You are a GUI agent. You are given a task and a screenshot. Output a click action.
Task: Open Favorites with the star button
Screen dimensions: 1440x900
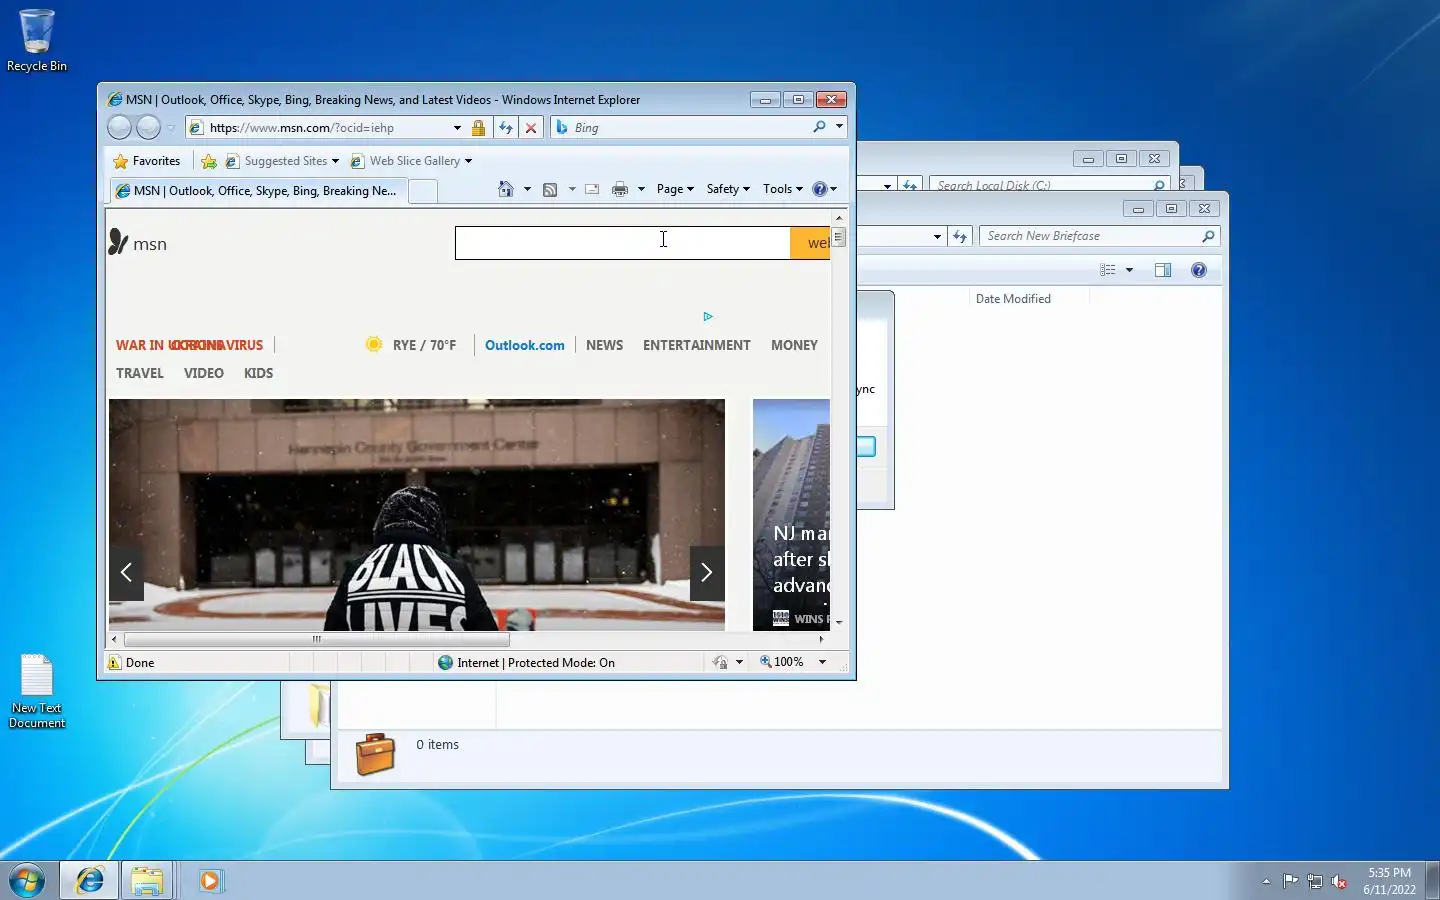[x=147, y=161]
